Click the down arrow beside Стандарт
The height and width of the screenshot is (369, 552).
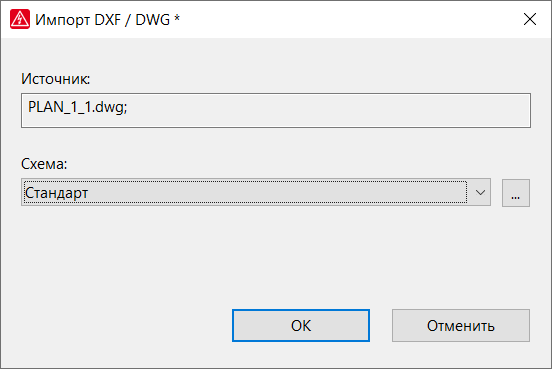click(480, 192)
